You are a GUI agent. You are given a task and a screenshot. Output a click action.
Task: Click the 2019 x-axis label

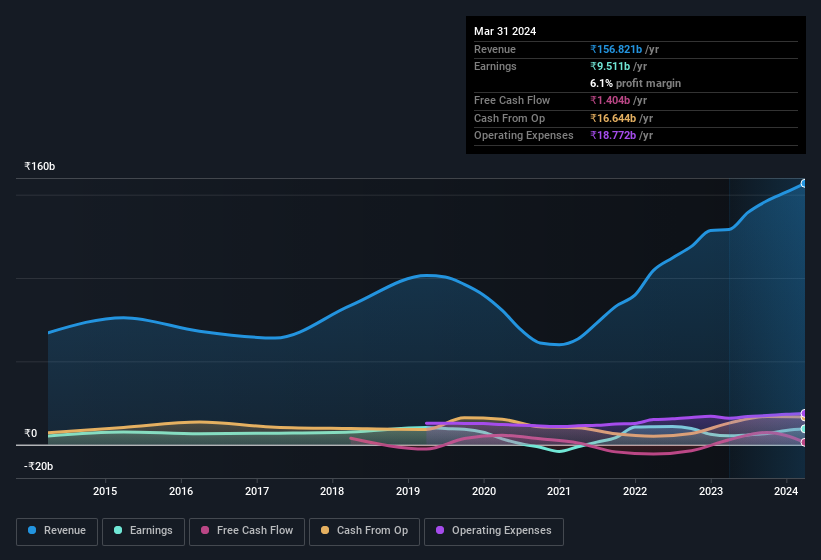[x=408, y=491]
